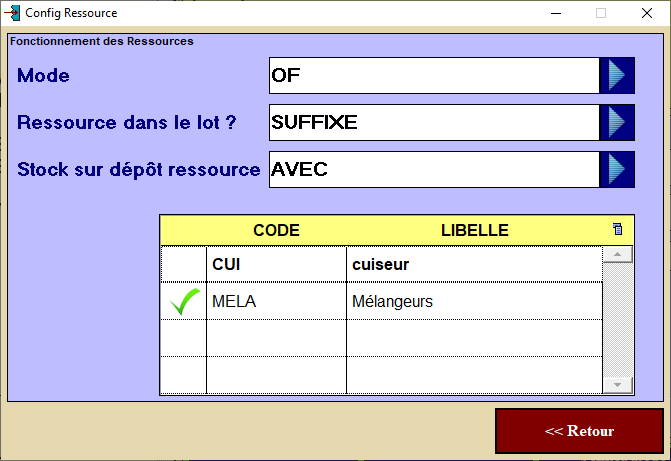Screen dimensions: 671x461
Task: Open the Mode dropdown arrow
Action: [x=617, y=75]
